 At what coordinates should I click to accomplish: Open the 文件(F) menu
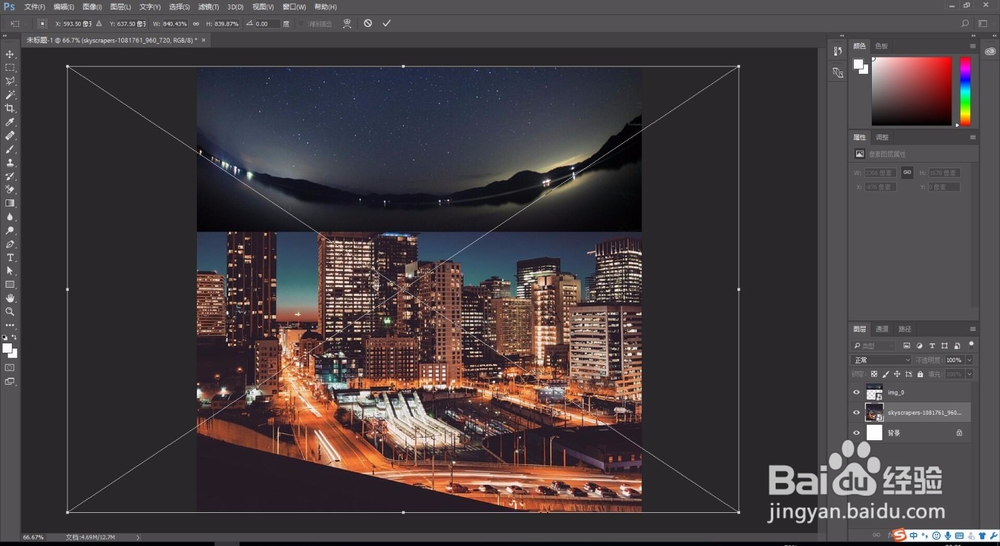tap(34, 6)
